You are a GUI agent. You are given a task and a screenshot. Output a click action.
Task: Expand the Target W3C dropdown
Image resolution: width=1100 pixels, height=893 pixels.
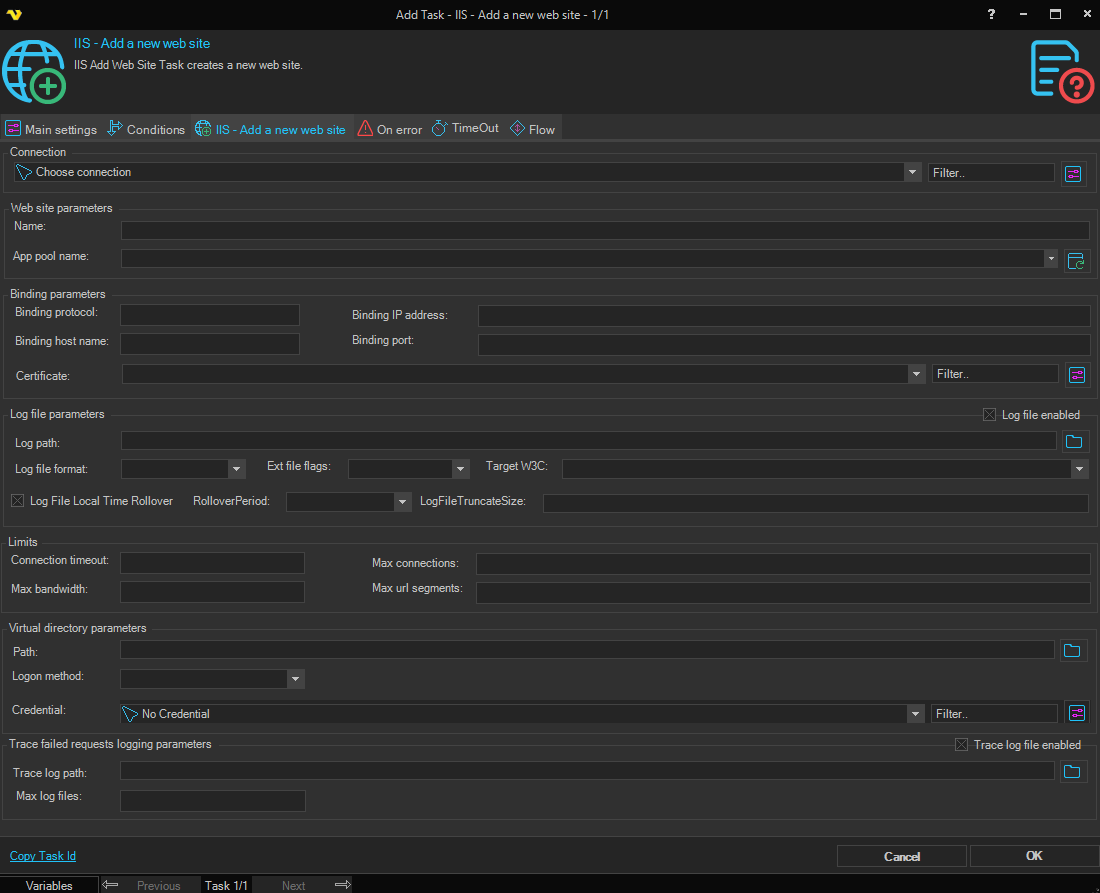(x=1079, y=469)
